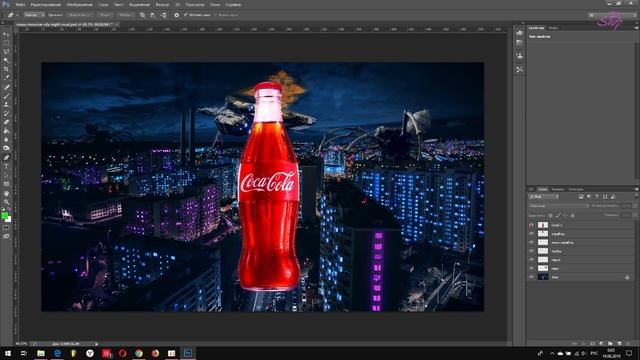Open path alignment options in options bar
640x360 pixels.
point(153,15)
